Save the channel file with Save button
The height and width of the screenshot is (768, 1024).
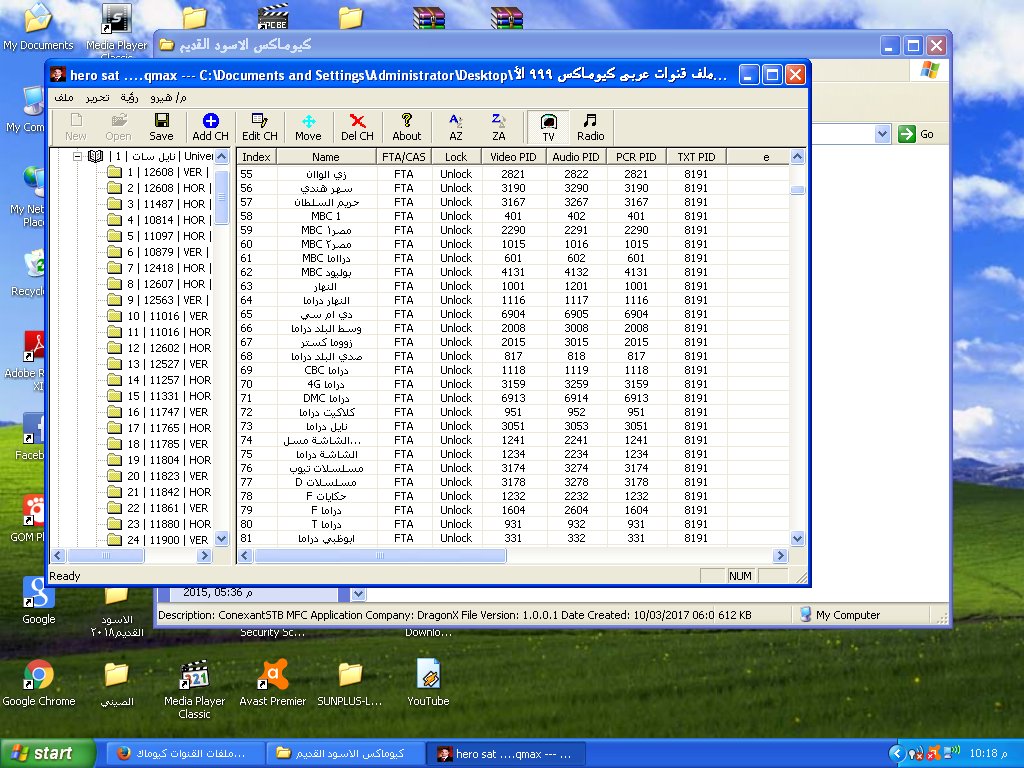point(161,127)
